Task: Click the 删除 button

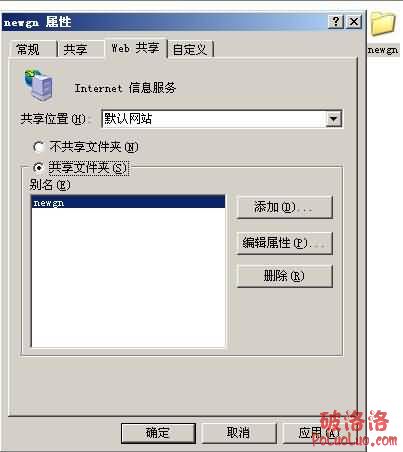Action: coord(284,276)
